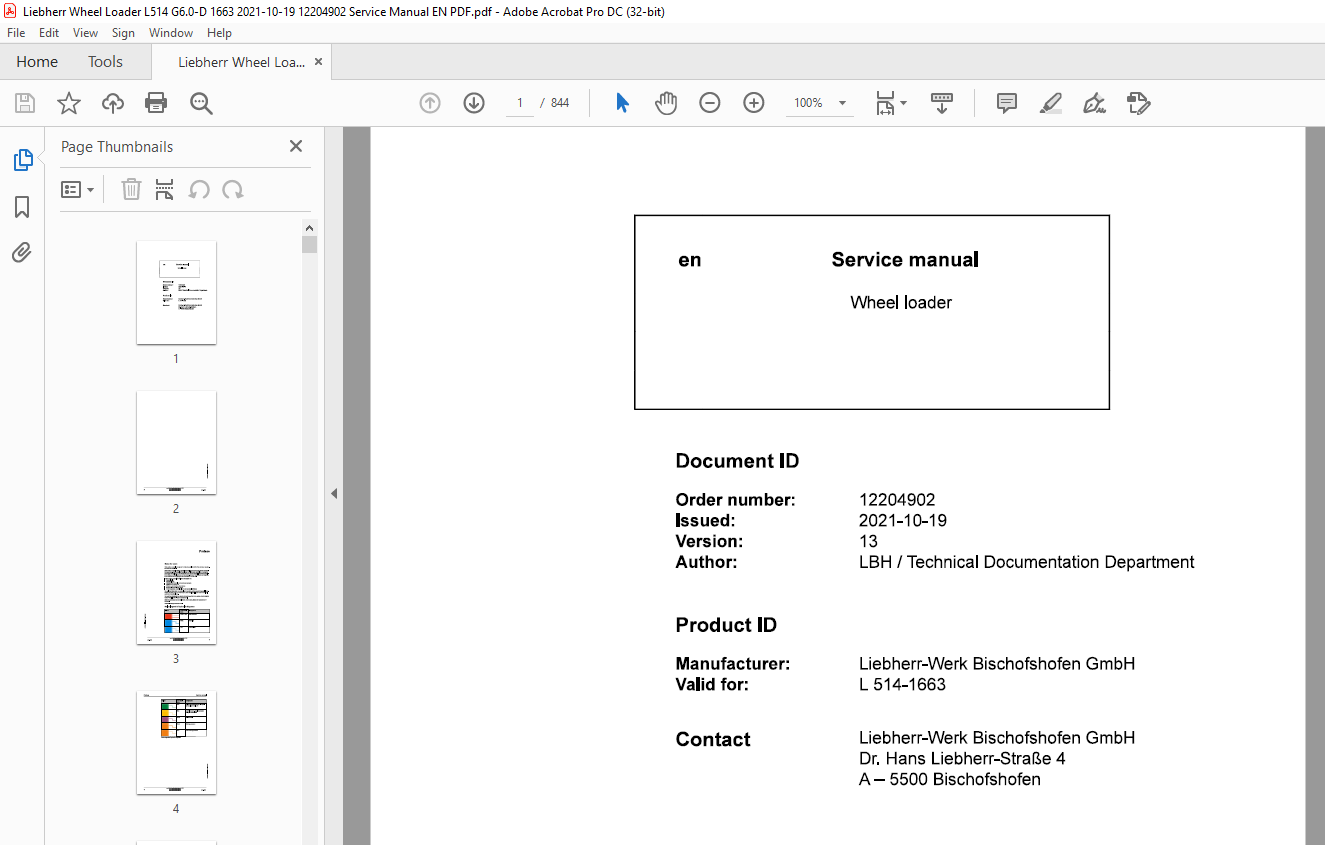Select page 1 thumbnail

click(176, 292)
